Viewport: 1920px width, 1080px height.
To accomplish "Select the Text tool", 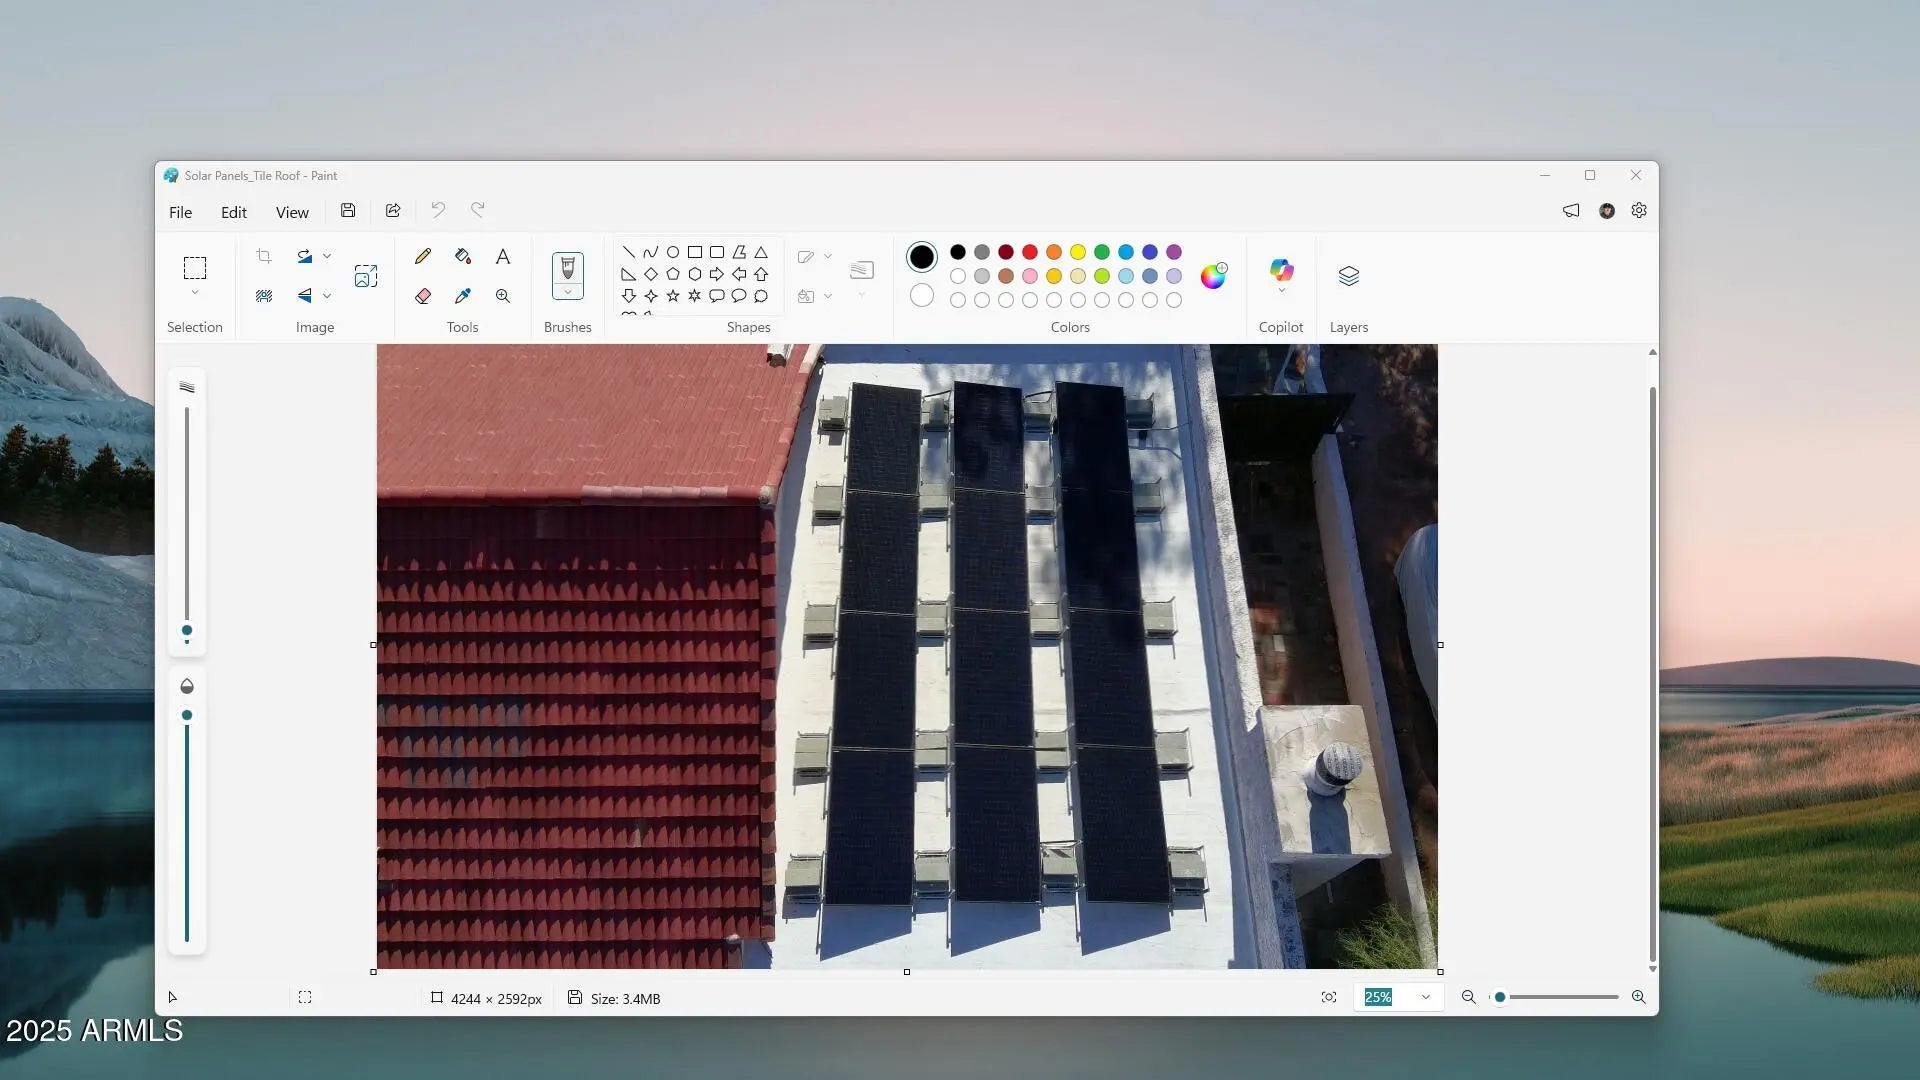I will 503,256.
